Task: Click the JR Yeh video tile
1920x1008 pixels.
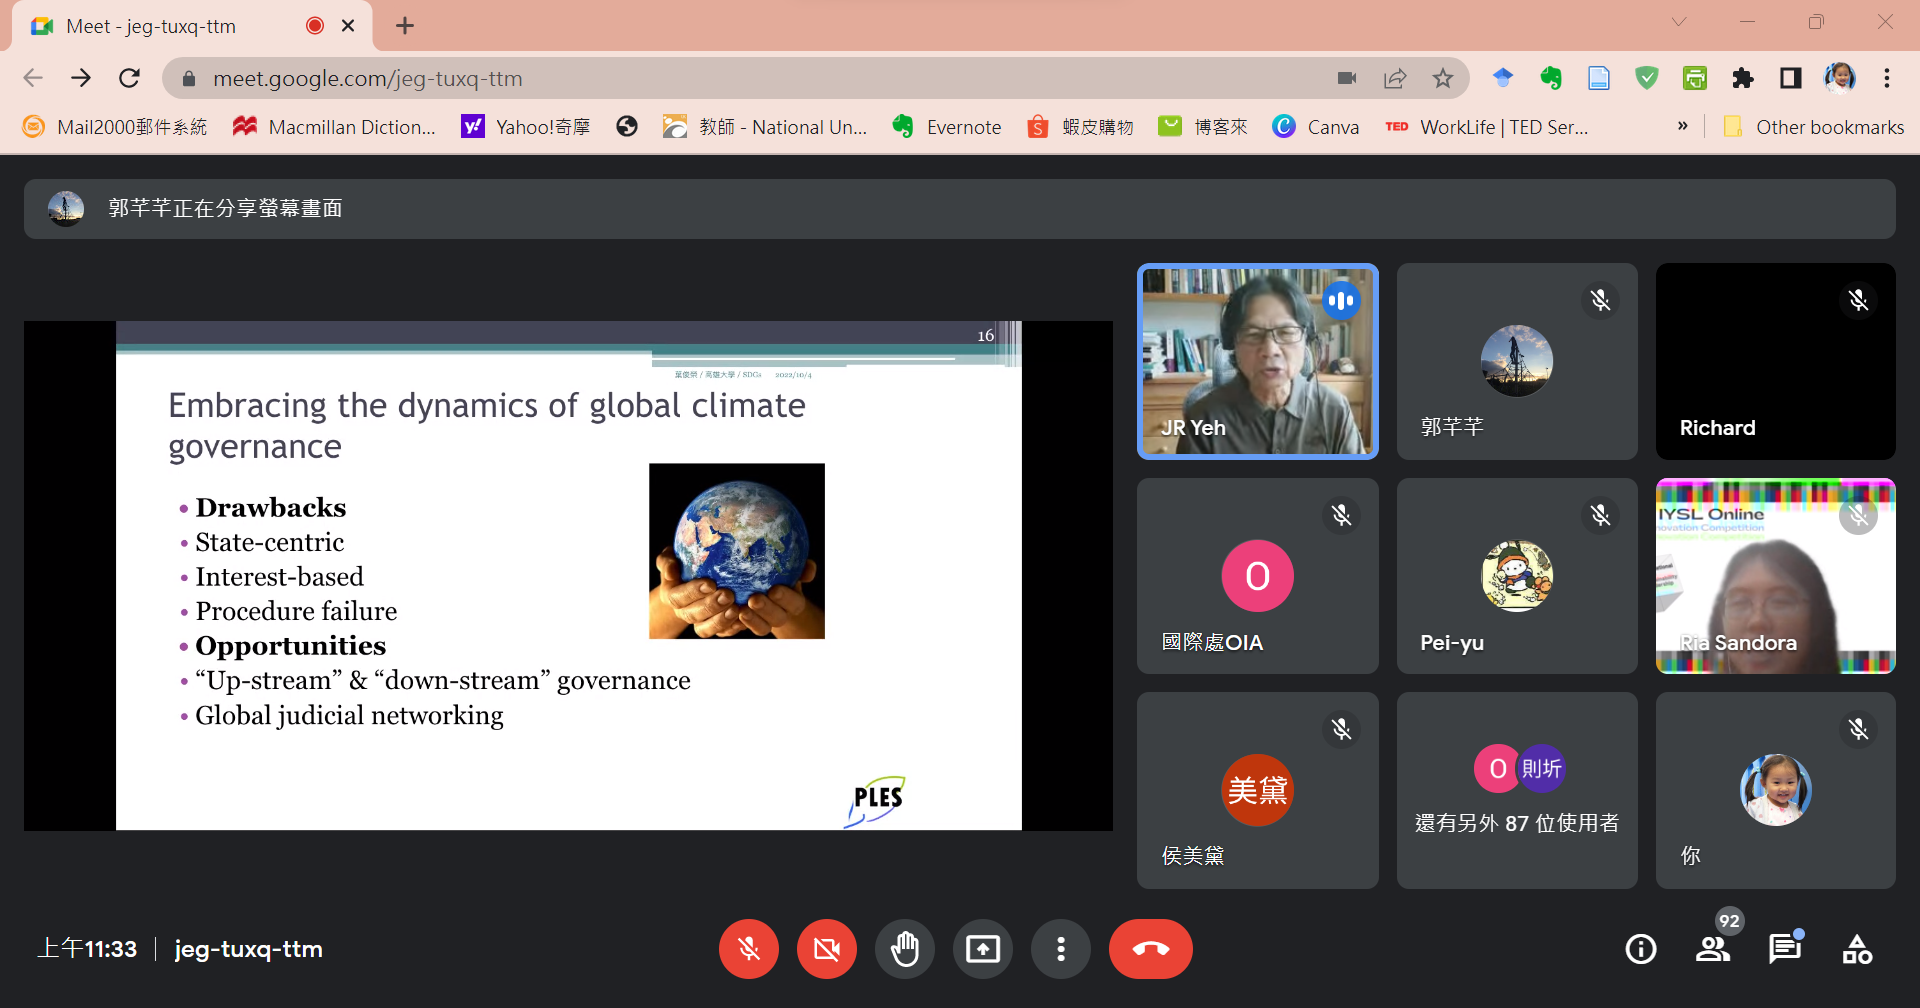Action: click(x=1257, y=361)
